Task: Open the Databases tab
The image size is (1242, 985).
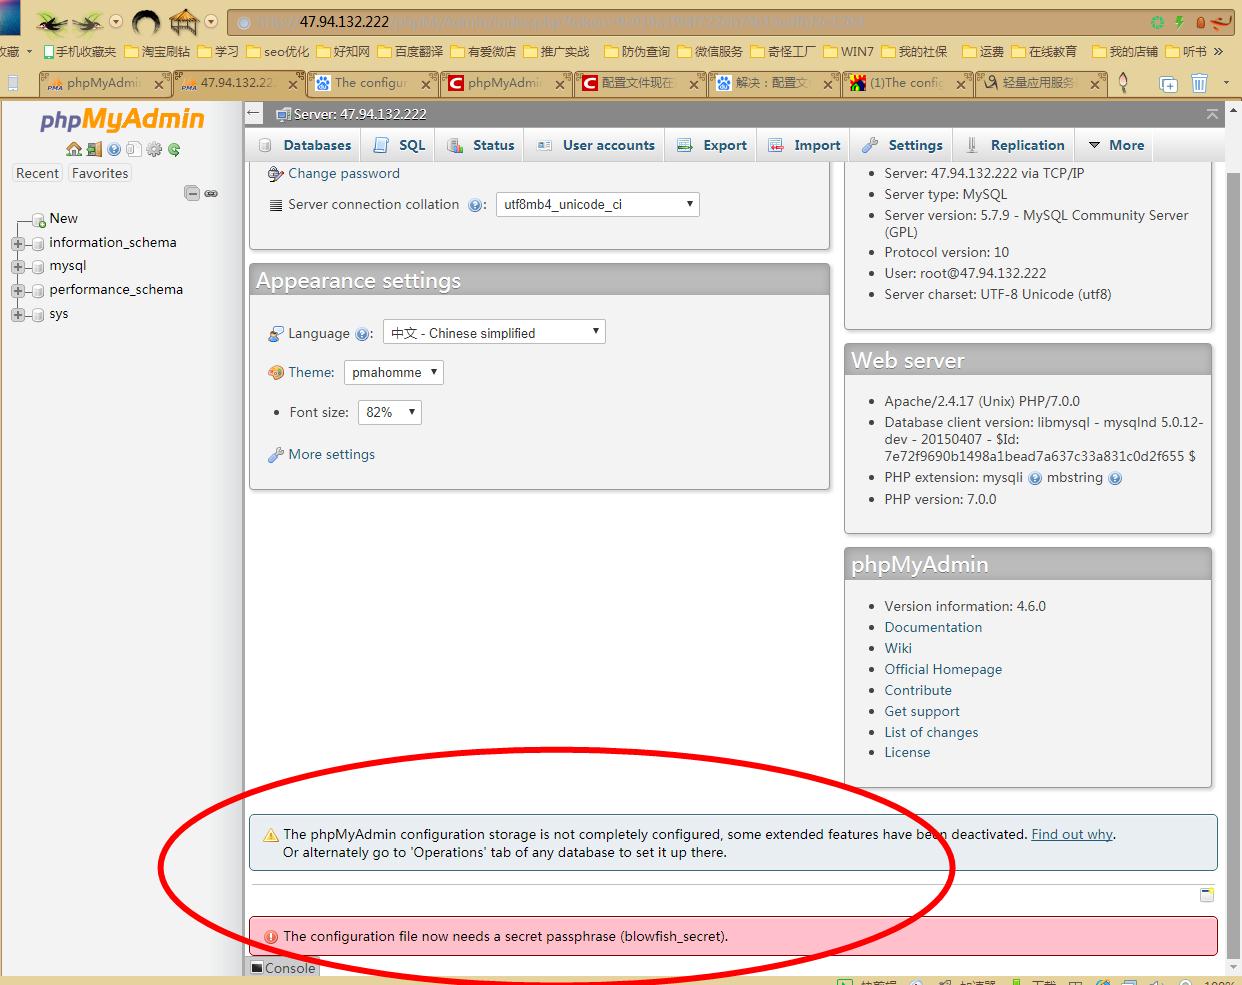Action: 305,145
